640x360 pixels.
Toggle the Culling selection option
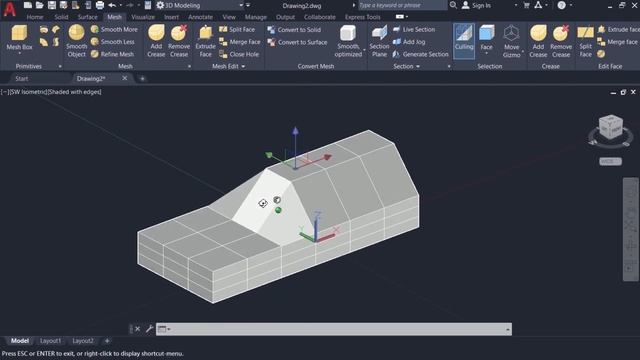tap(464, 41)
